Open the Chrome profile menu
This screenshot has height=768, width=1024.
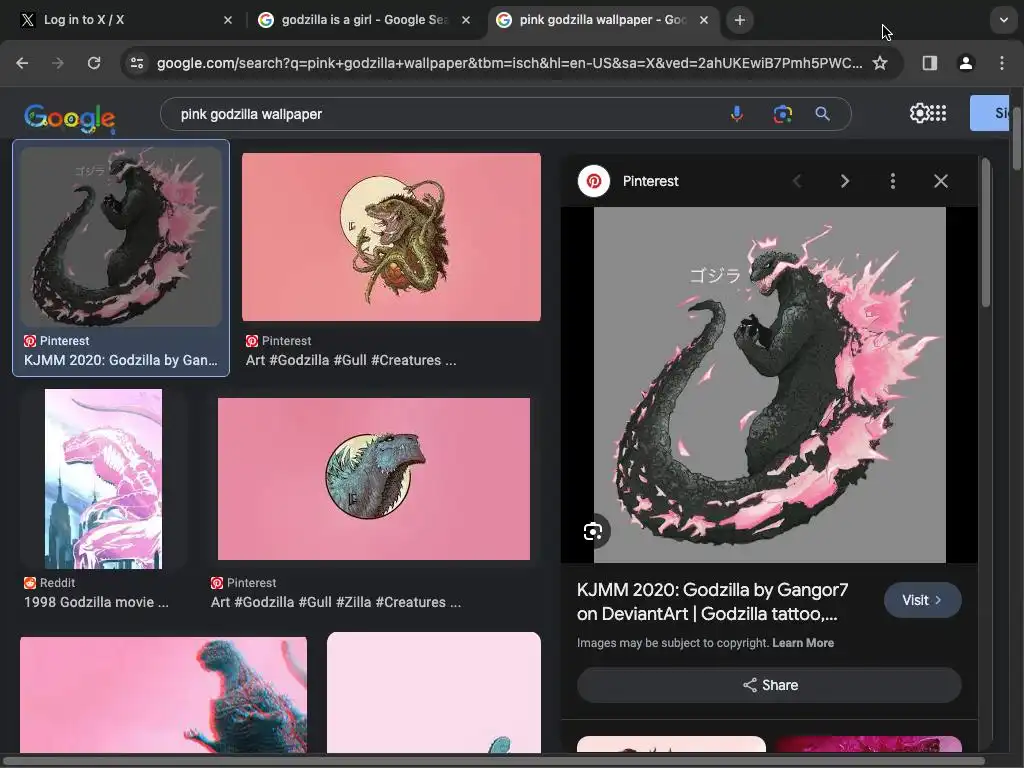pos(965,63)
